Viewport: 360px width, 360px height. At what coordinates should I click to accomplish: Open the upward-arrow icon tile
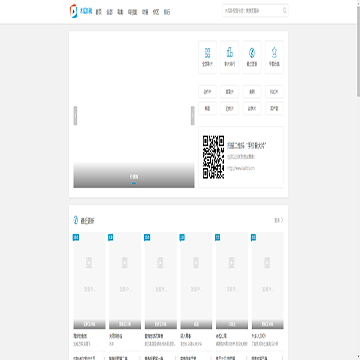pos(274,57)
